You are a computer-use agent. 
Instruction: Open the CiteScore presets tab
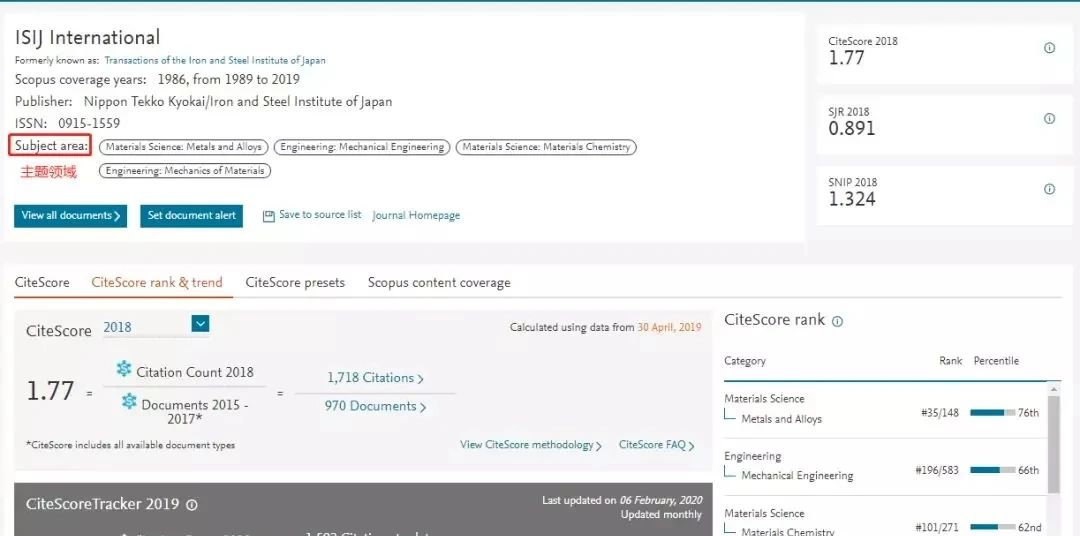point(295,282)
